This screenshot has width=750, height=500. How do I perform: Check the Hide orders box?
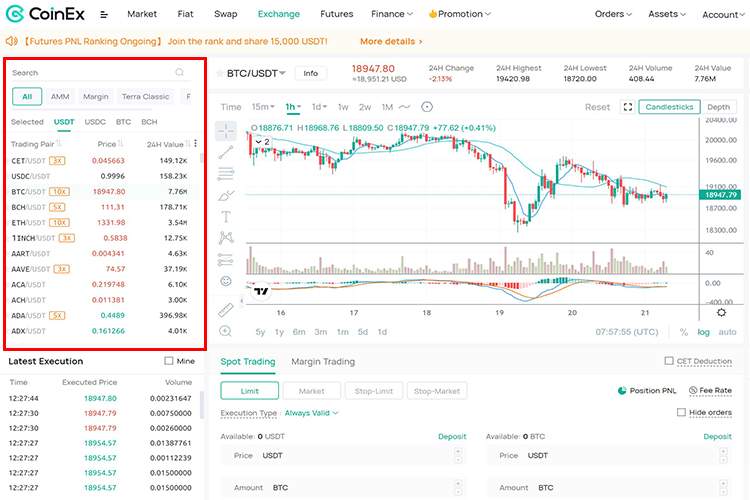(681, 412)
